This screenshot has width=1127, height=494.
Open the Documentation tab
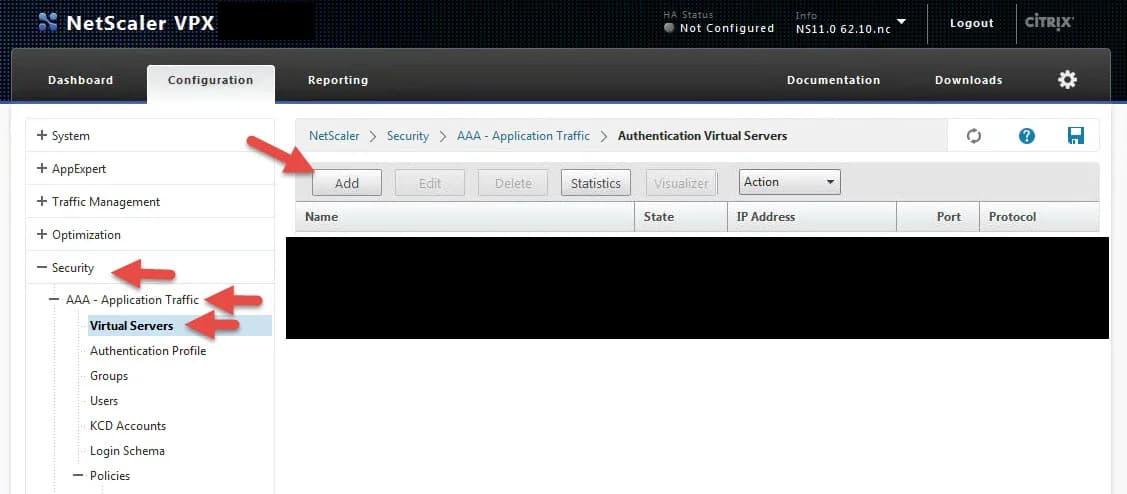click(x=833, y=80)
